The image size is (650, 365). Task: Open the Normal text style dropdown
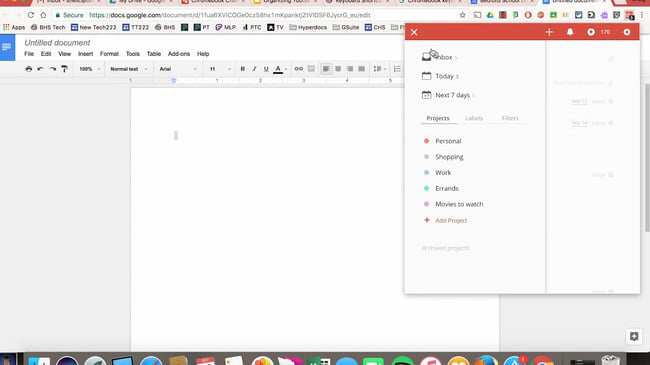tap(128, 69)
